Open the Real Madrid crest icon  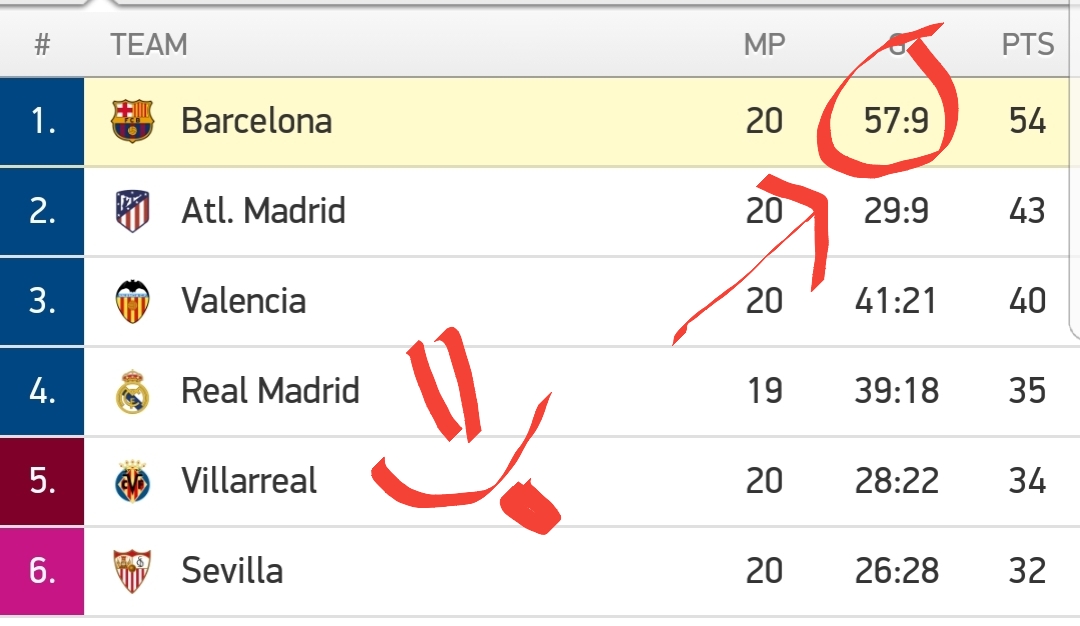pos(132,391)
